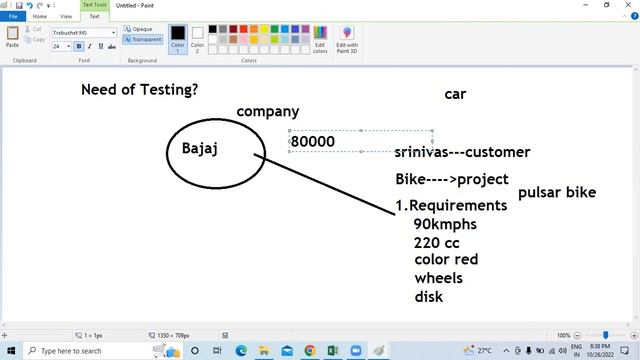Click the zoom slider handle
This screenshot has height=360, width=640.
point(606,335)
